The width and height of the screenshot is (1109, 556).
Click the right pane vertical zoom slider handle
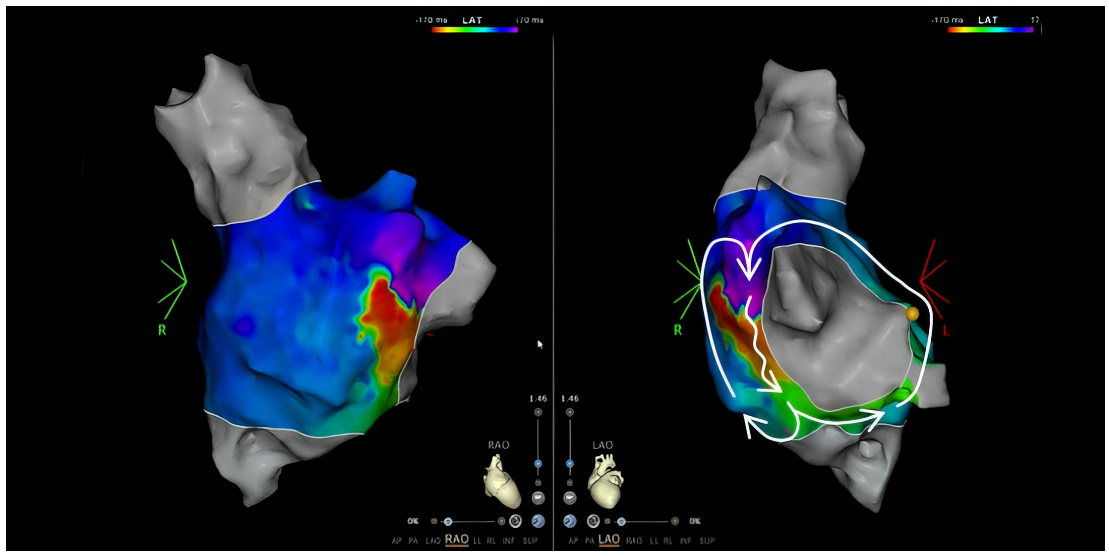[570, 464]
